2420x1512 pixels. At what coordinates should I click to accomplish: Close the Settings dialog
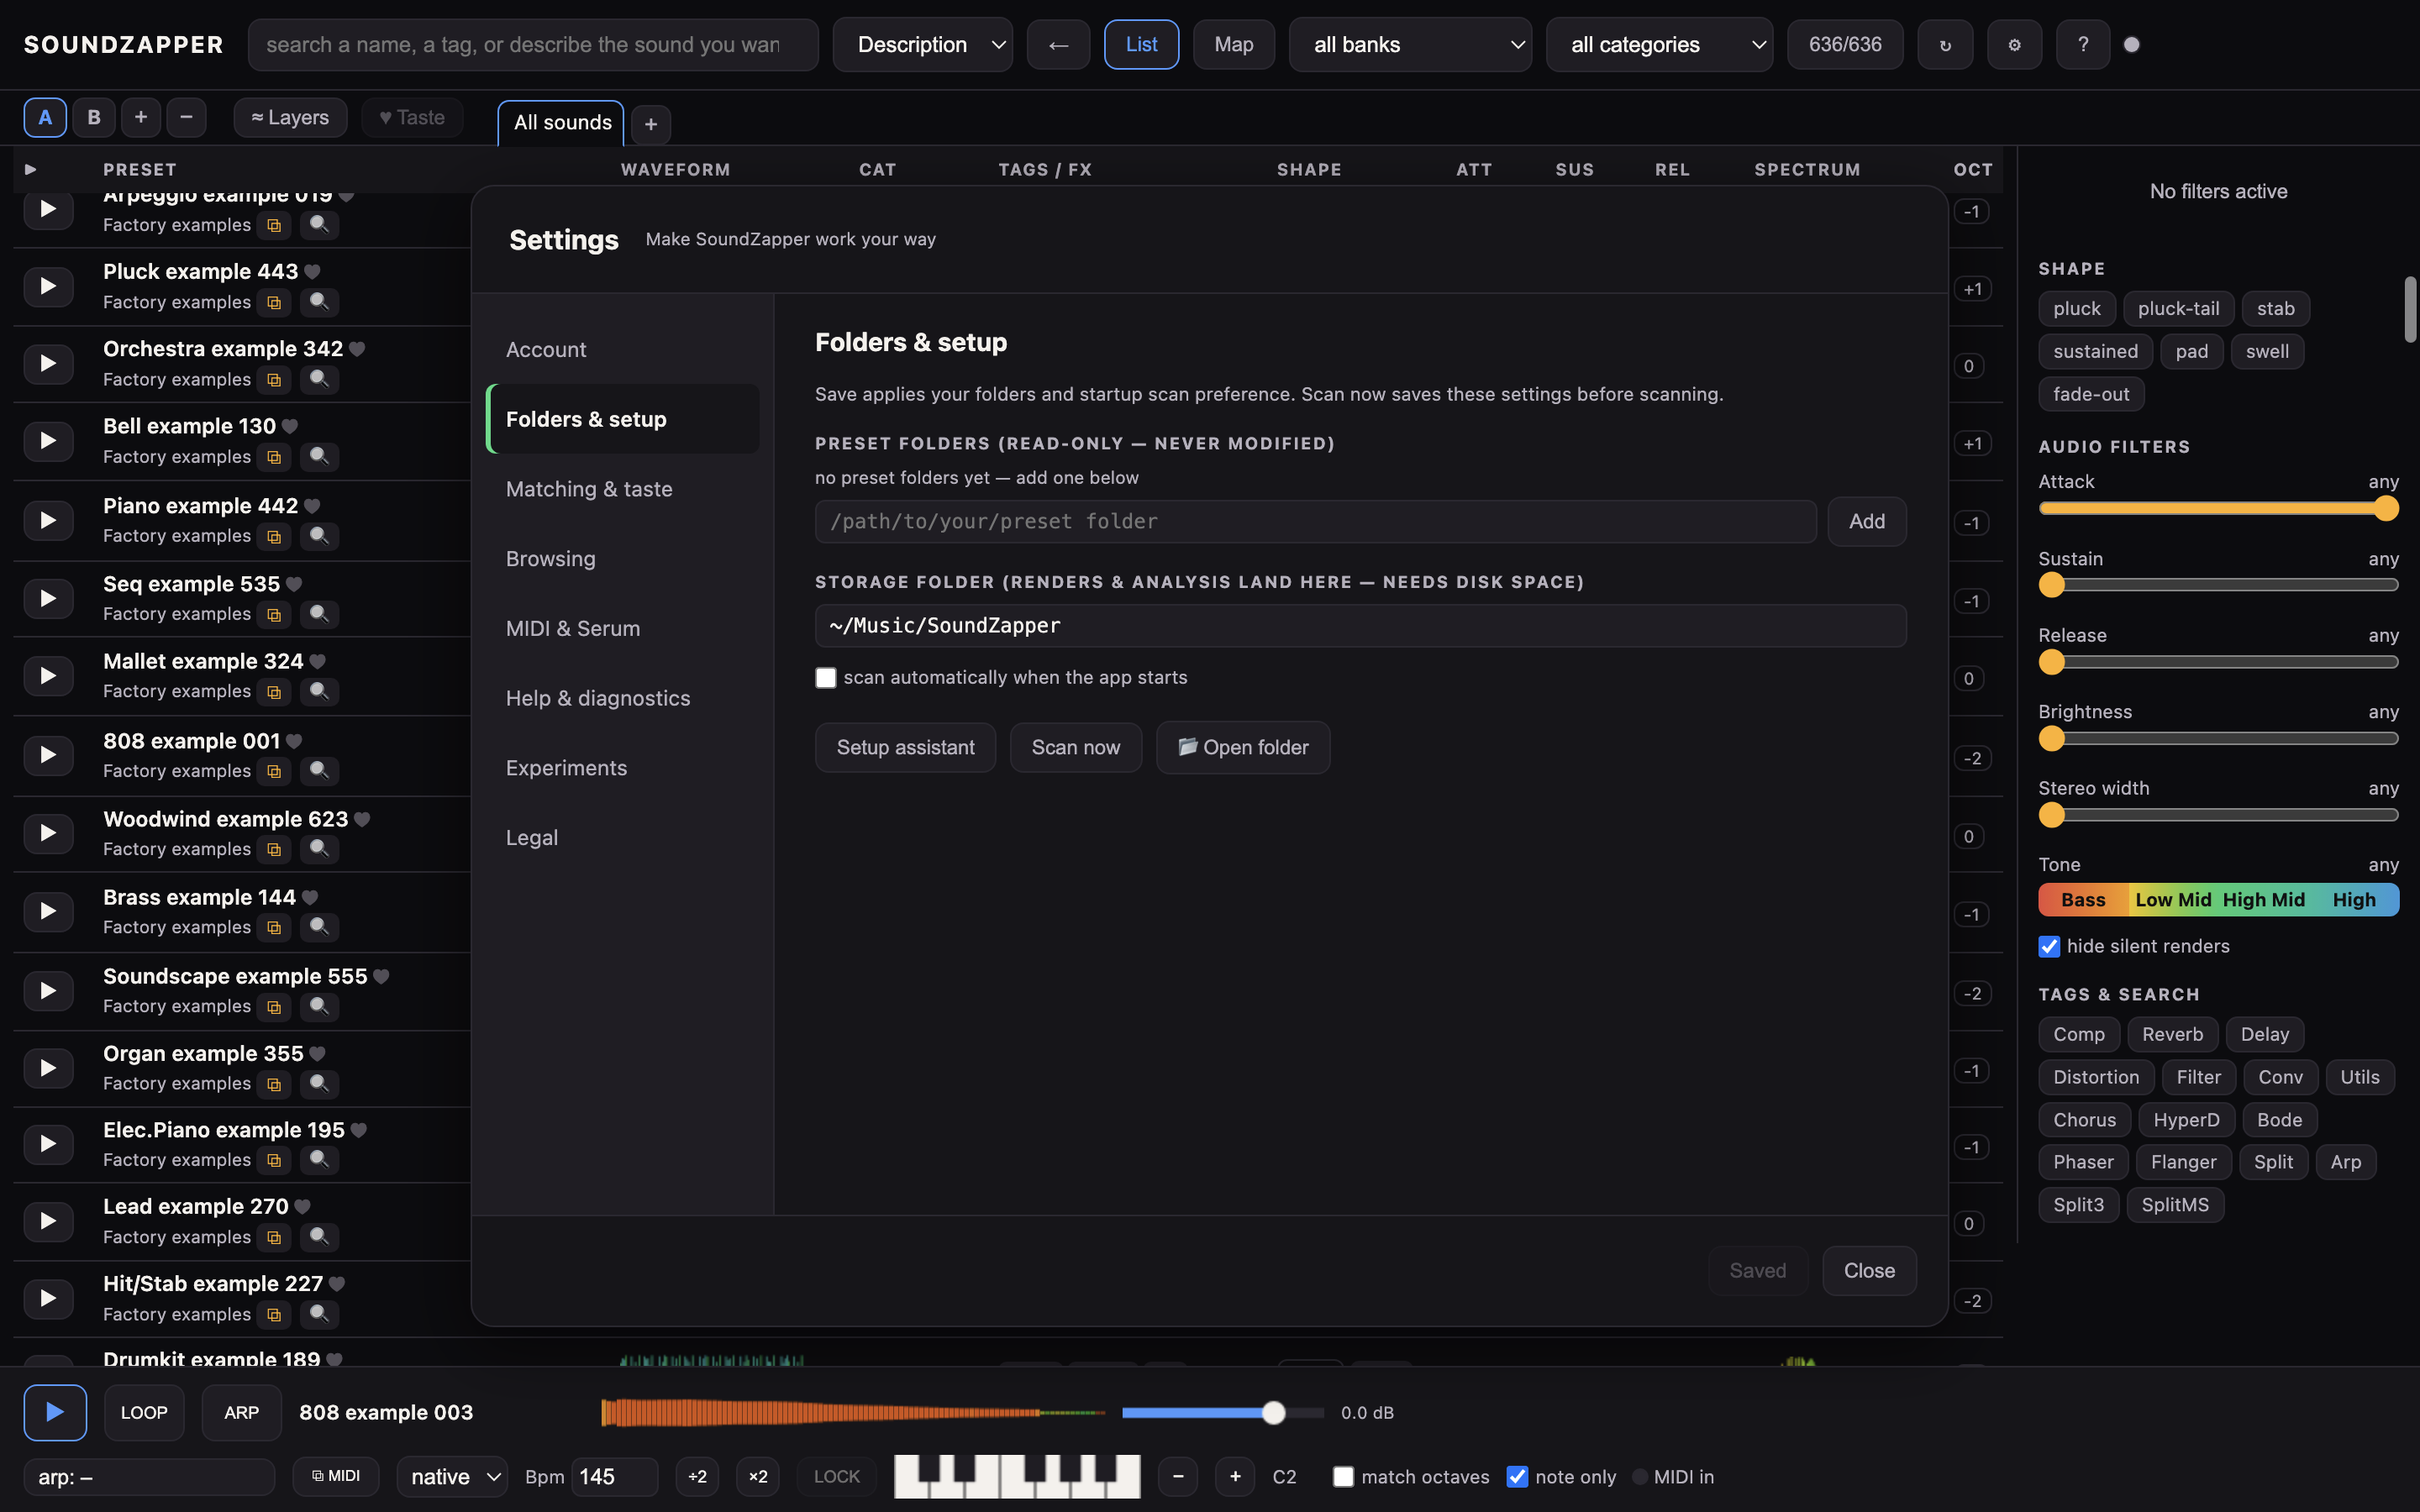pyautogui.click(x=1869, y=1271)
